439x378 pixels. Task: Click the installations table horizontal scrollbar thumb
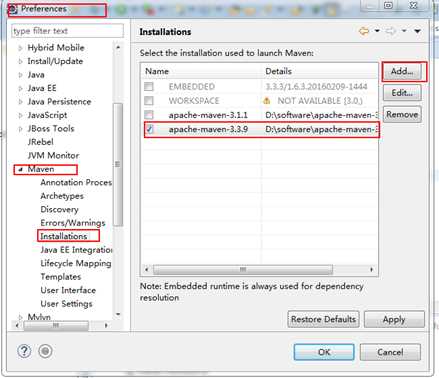243,269
